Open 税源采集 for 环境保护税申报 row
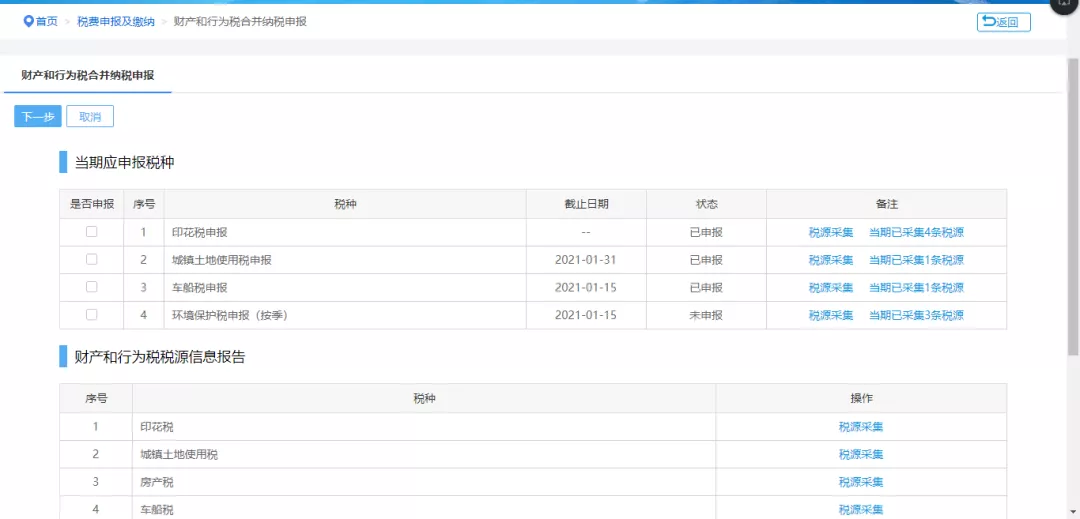The width and height of the screenshot is (1080, 519). [831, 316]
